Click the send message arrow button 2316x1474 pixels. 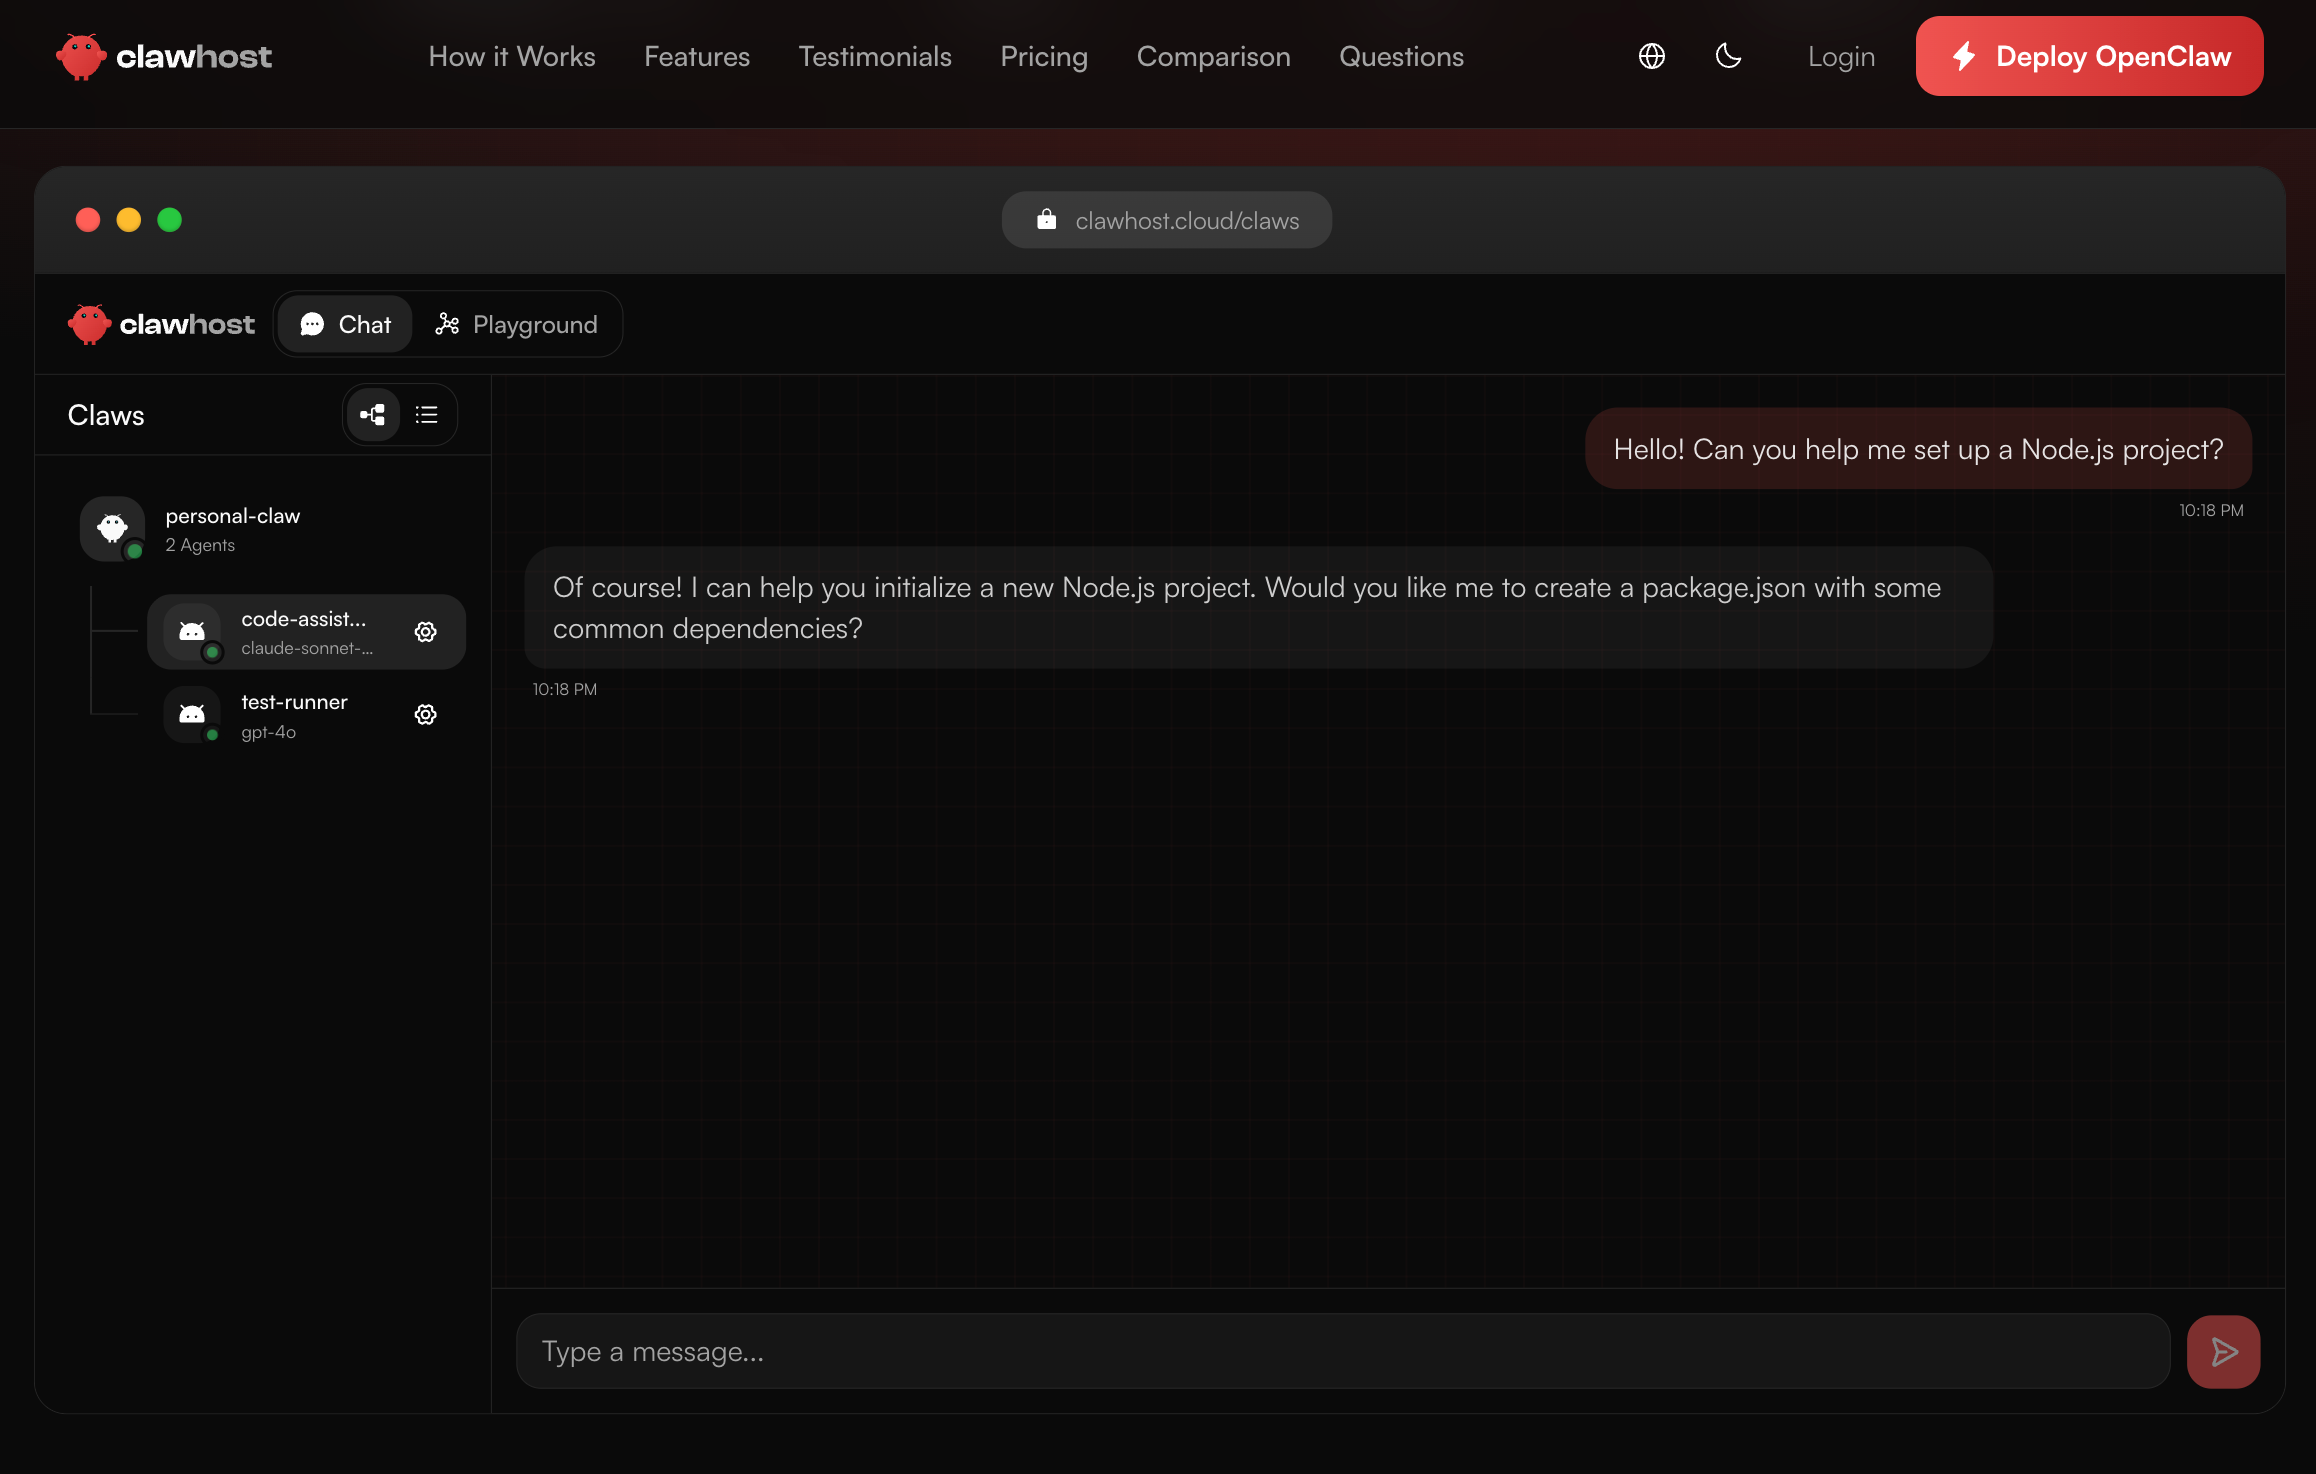(2223, 1352)
